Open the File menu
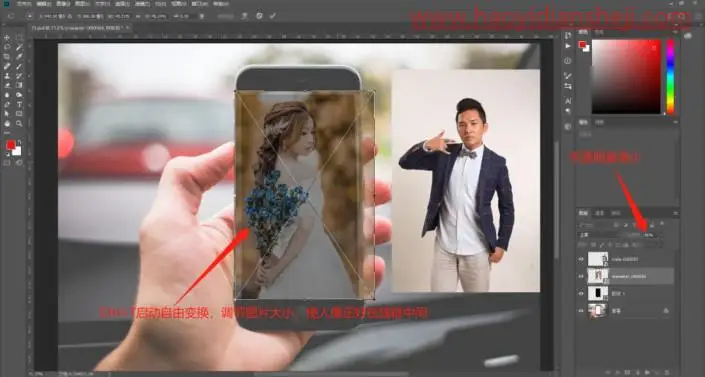 tap(23, 4)
